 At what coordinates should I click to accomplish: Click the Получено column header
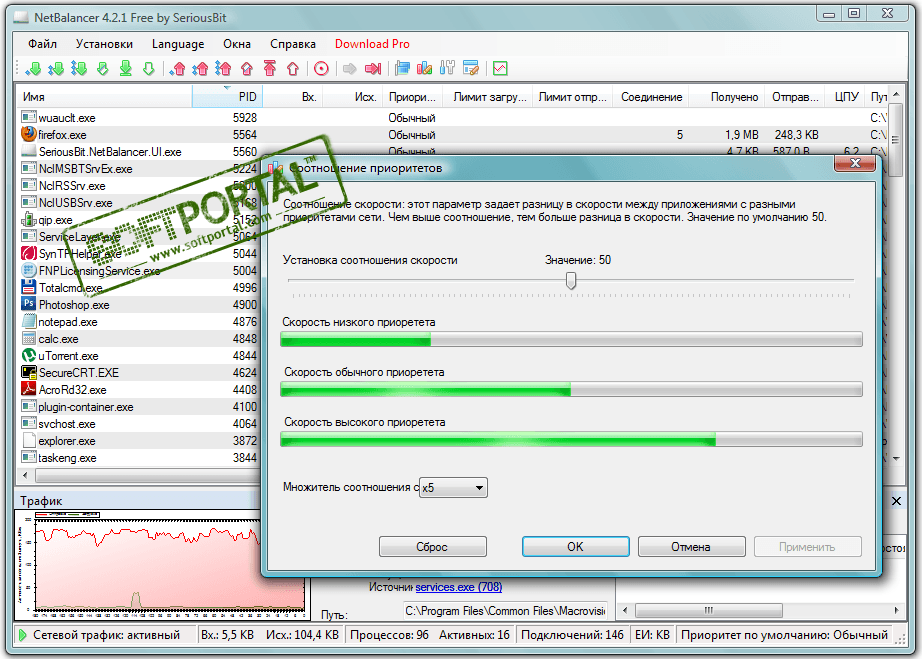coord(727,97)
